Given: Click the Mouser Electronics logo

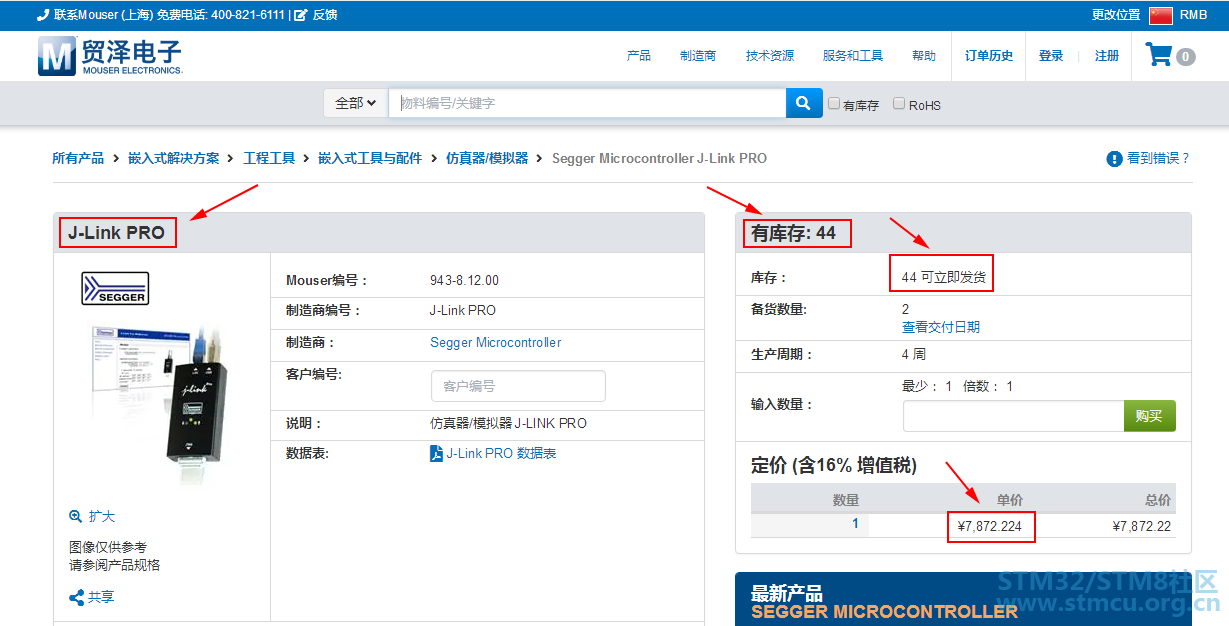Looking at the screenshot, I should point(110,56).
